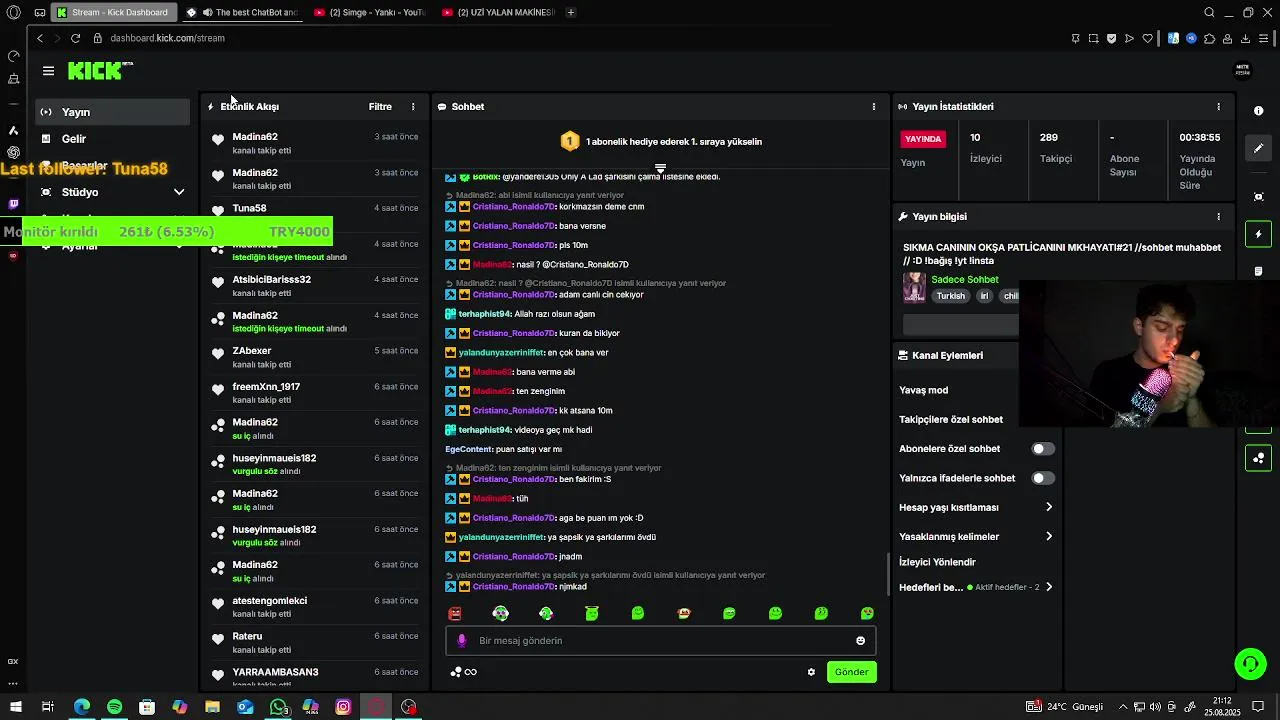The height and width of the screenshot is (720, 1280).
Task: Click Cristiano_Ronaldo7D username saying 'bana versne'
Action: pyautogui.click(x=513, y=226)
